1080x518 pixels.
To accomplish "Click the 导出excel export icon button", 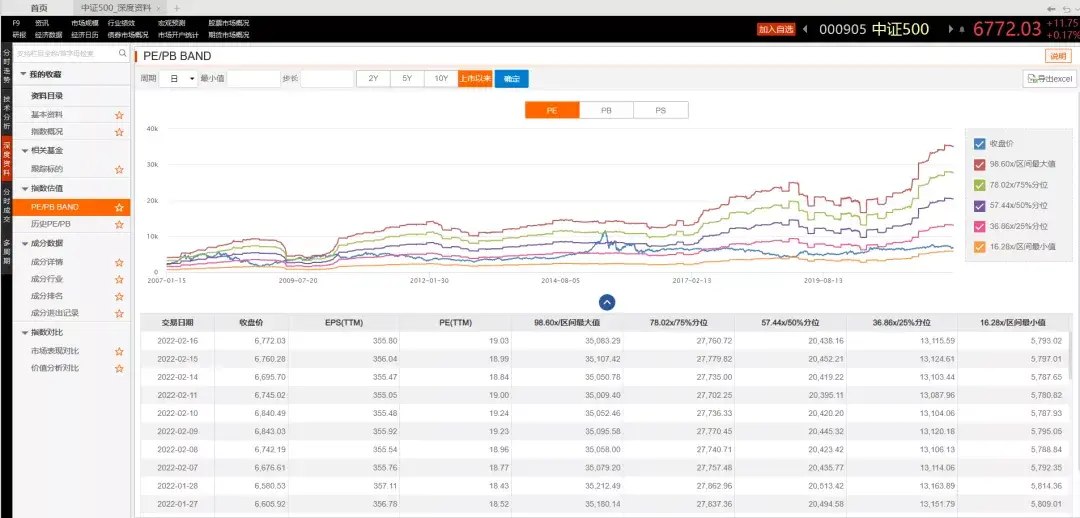I will [x=1048, y=79].
